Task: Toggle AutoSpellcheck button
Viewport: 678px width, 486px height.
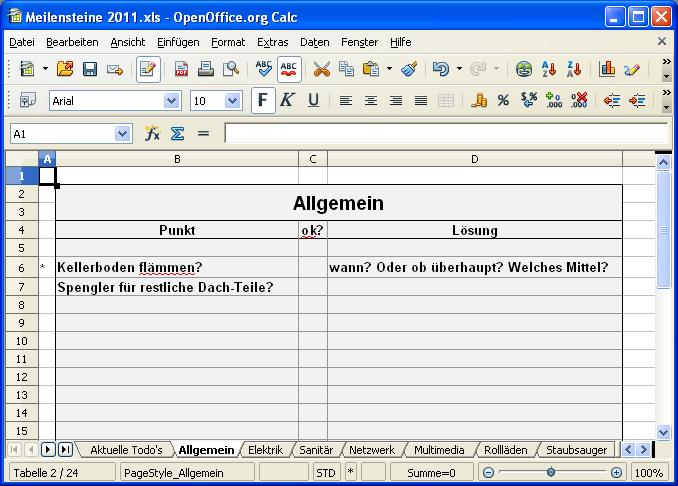Action: (x=289, y=69)
